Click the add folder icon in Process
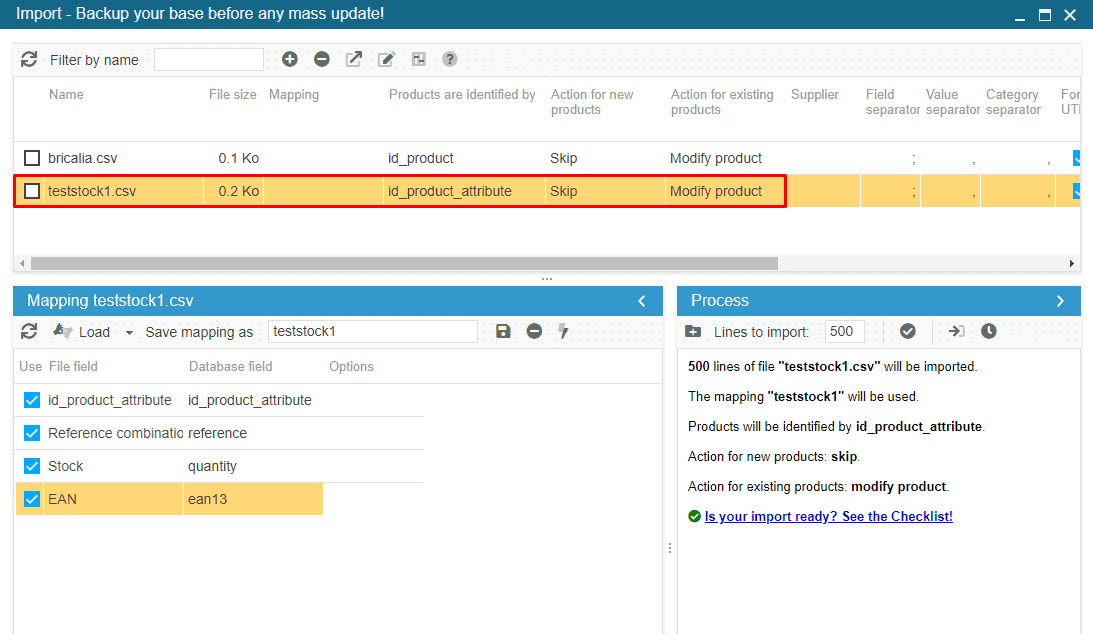1093x634 pixels. coord(693,332)
